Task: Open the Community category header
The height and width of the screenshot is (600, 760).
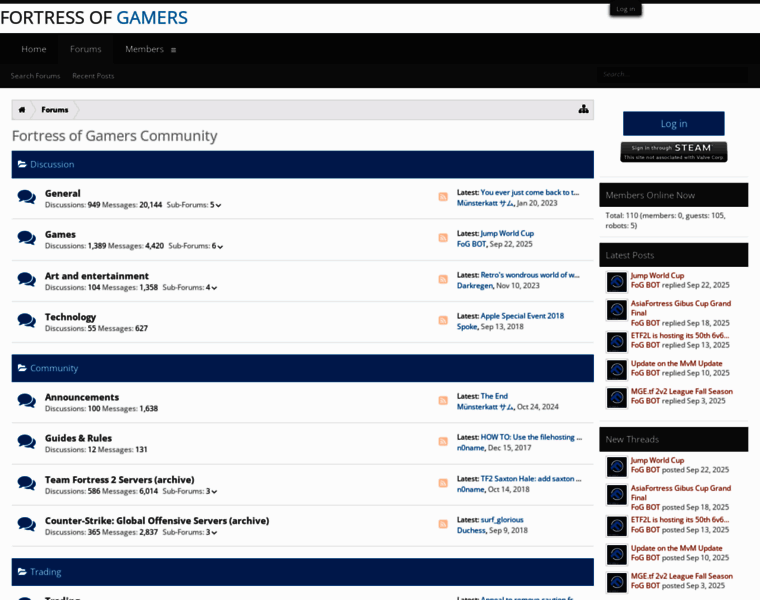Action: (x=54, y=368)
